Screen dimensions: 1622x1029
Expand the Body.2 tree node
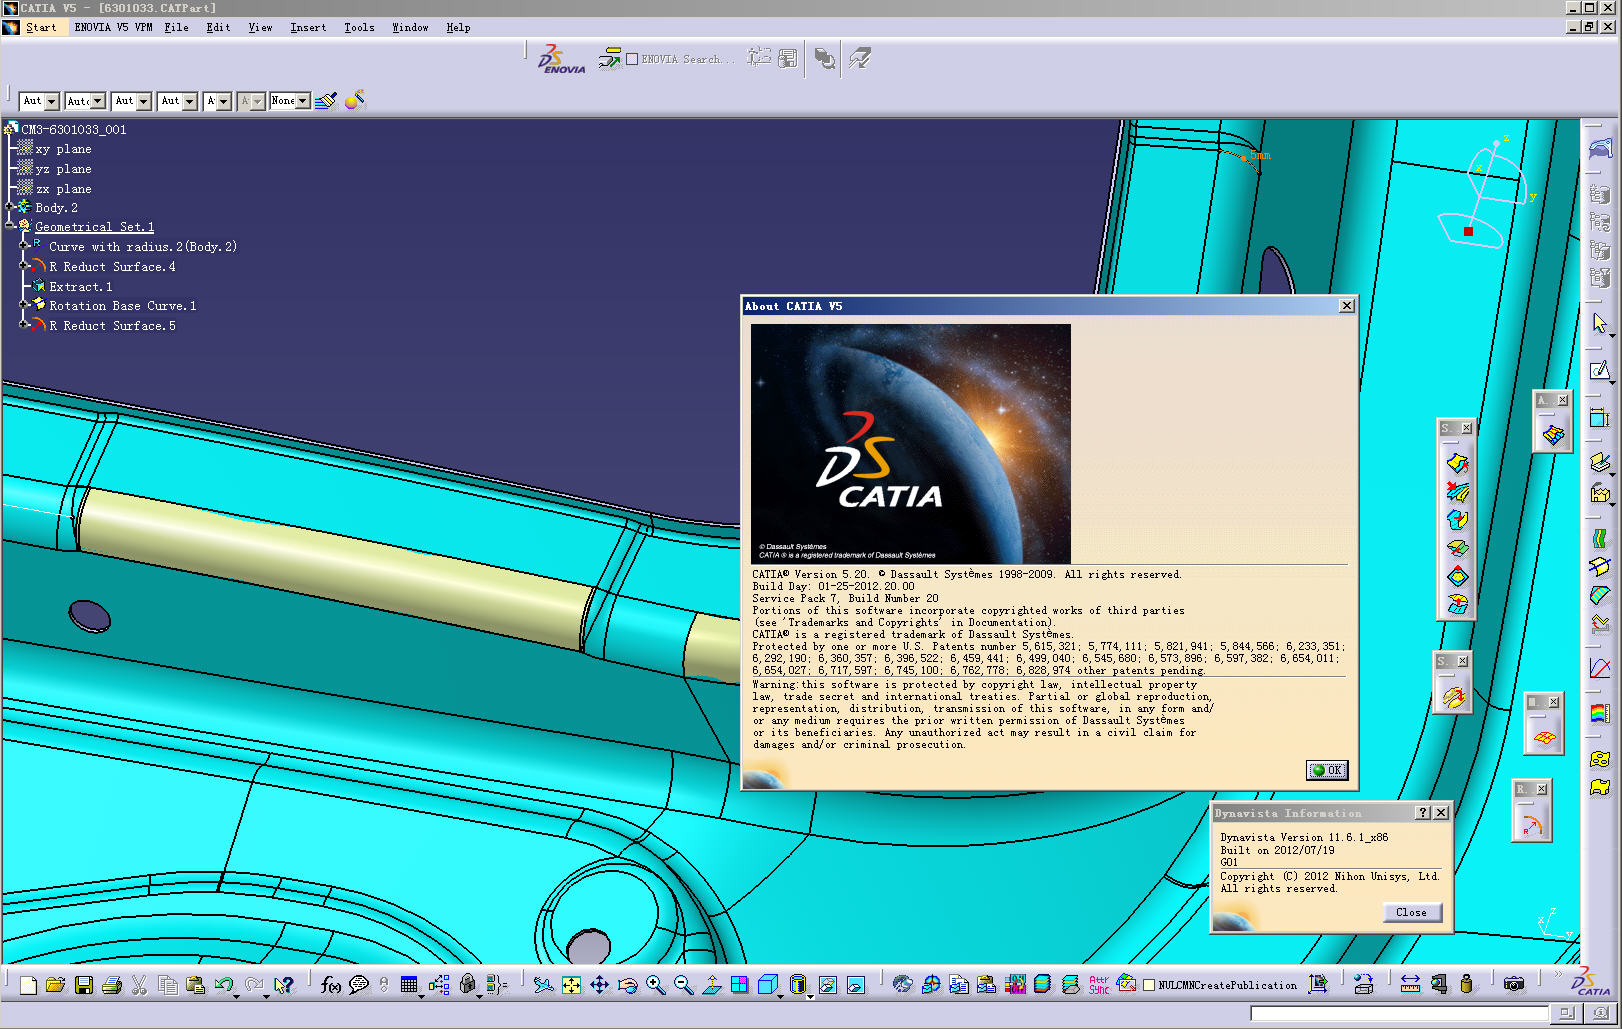tap(10, 208)
